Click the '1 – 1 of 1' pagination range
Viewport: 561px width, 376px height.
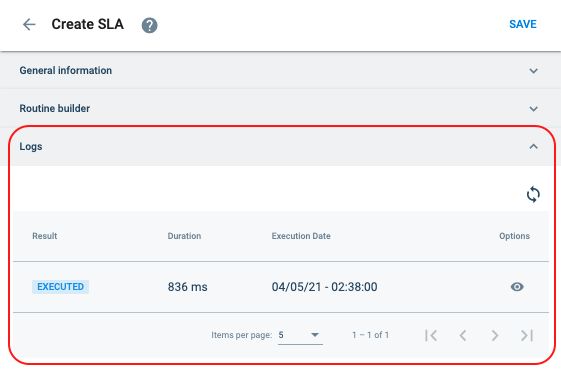coord(370,335)
